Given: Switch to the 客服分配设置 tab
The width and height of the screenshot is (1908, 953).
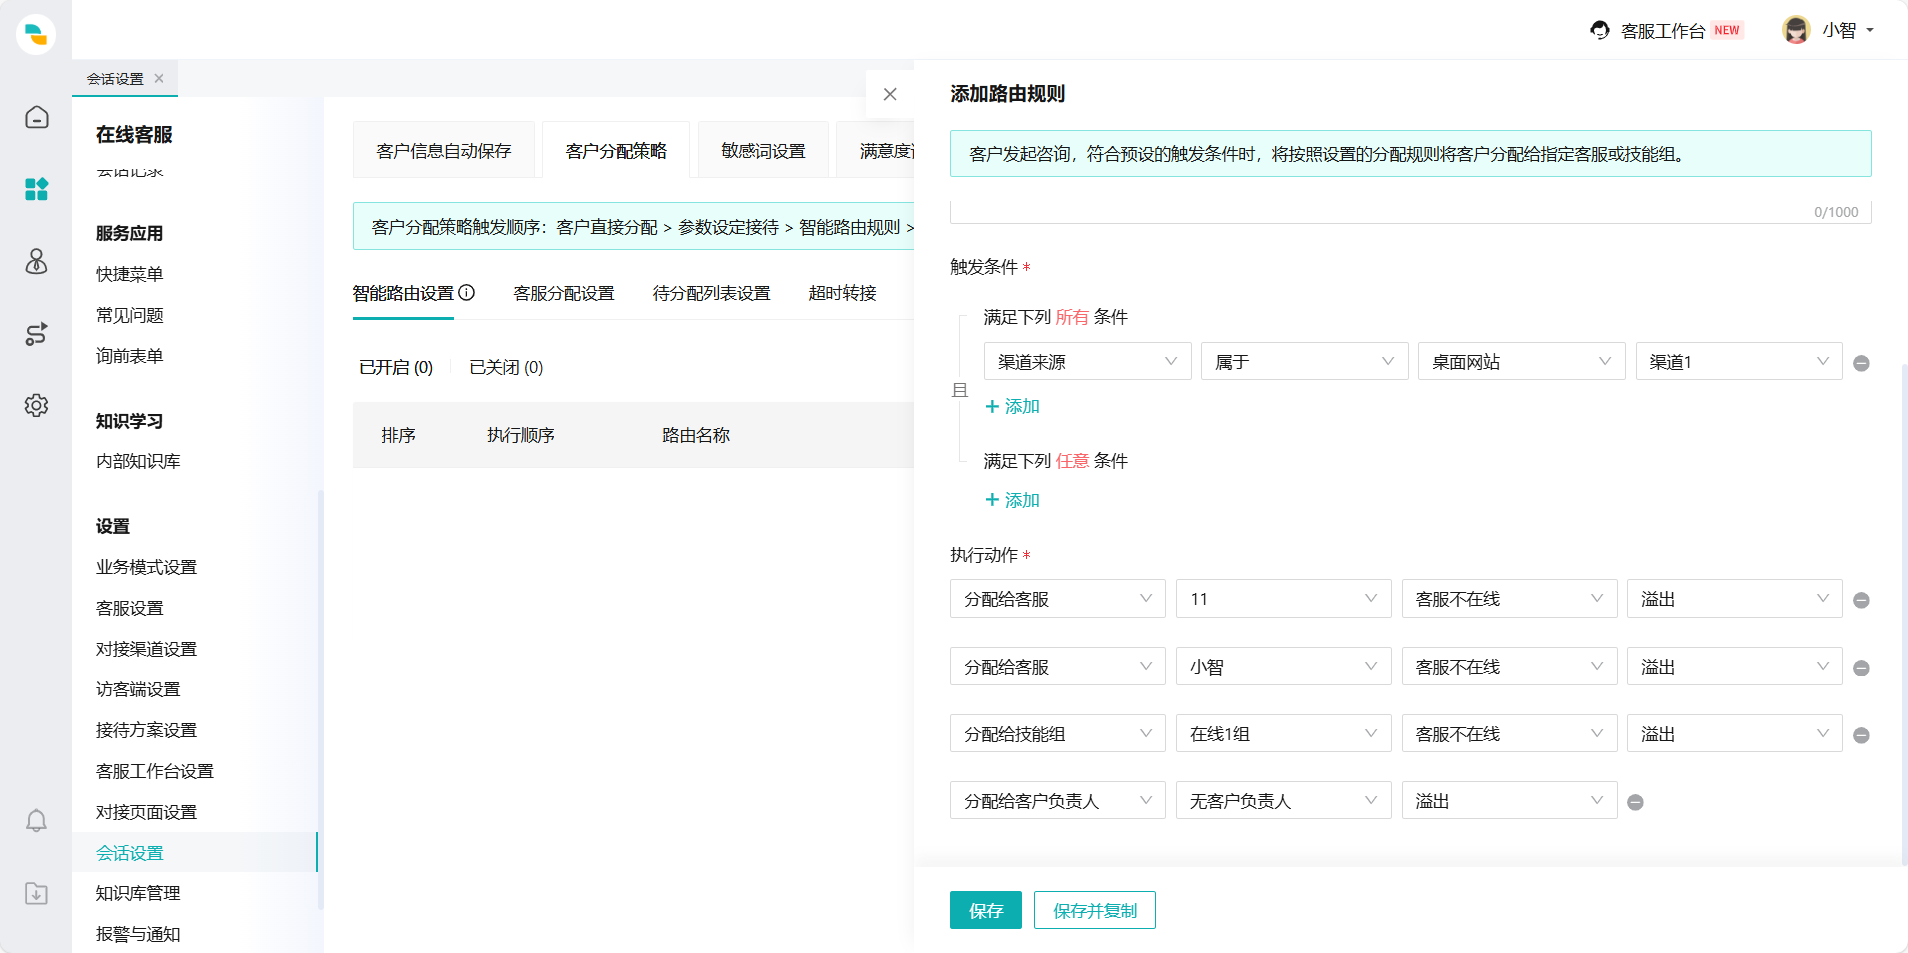Looking at the screenshot, I should click(563, 292).
